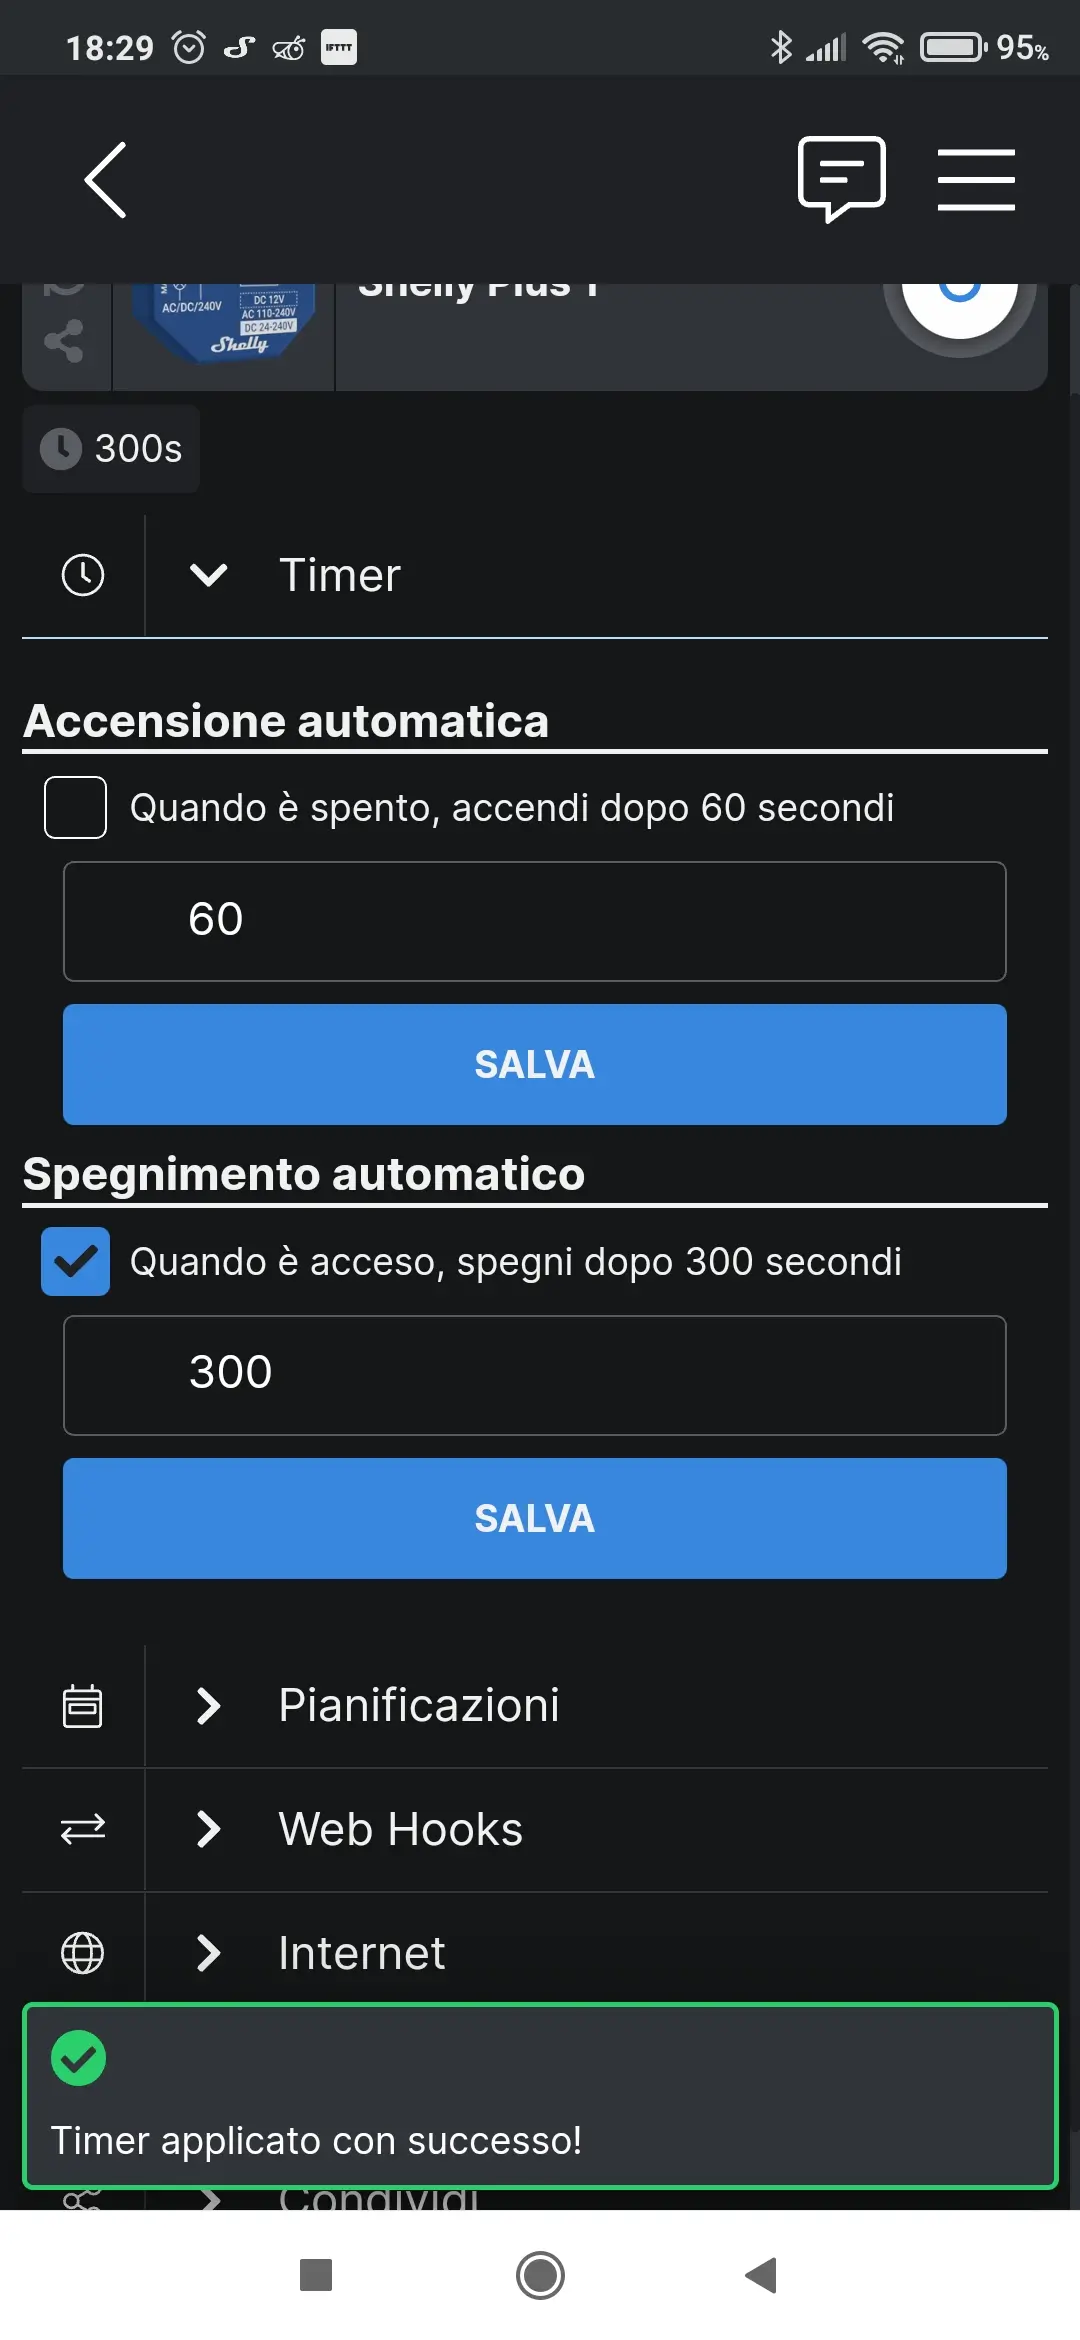
Task: Focus the auto-on seconds field showing 60
Action: (535, 921)
